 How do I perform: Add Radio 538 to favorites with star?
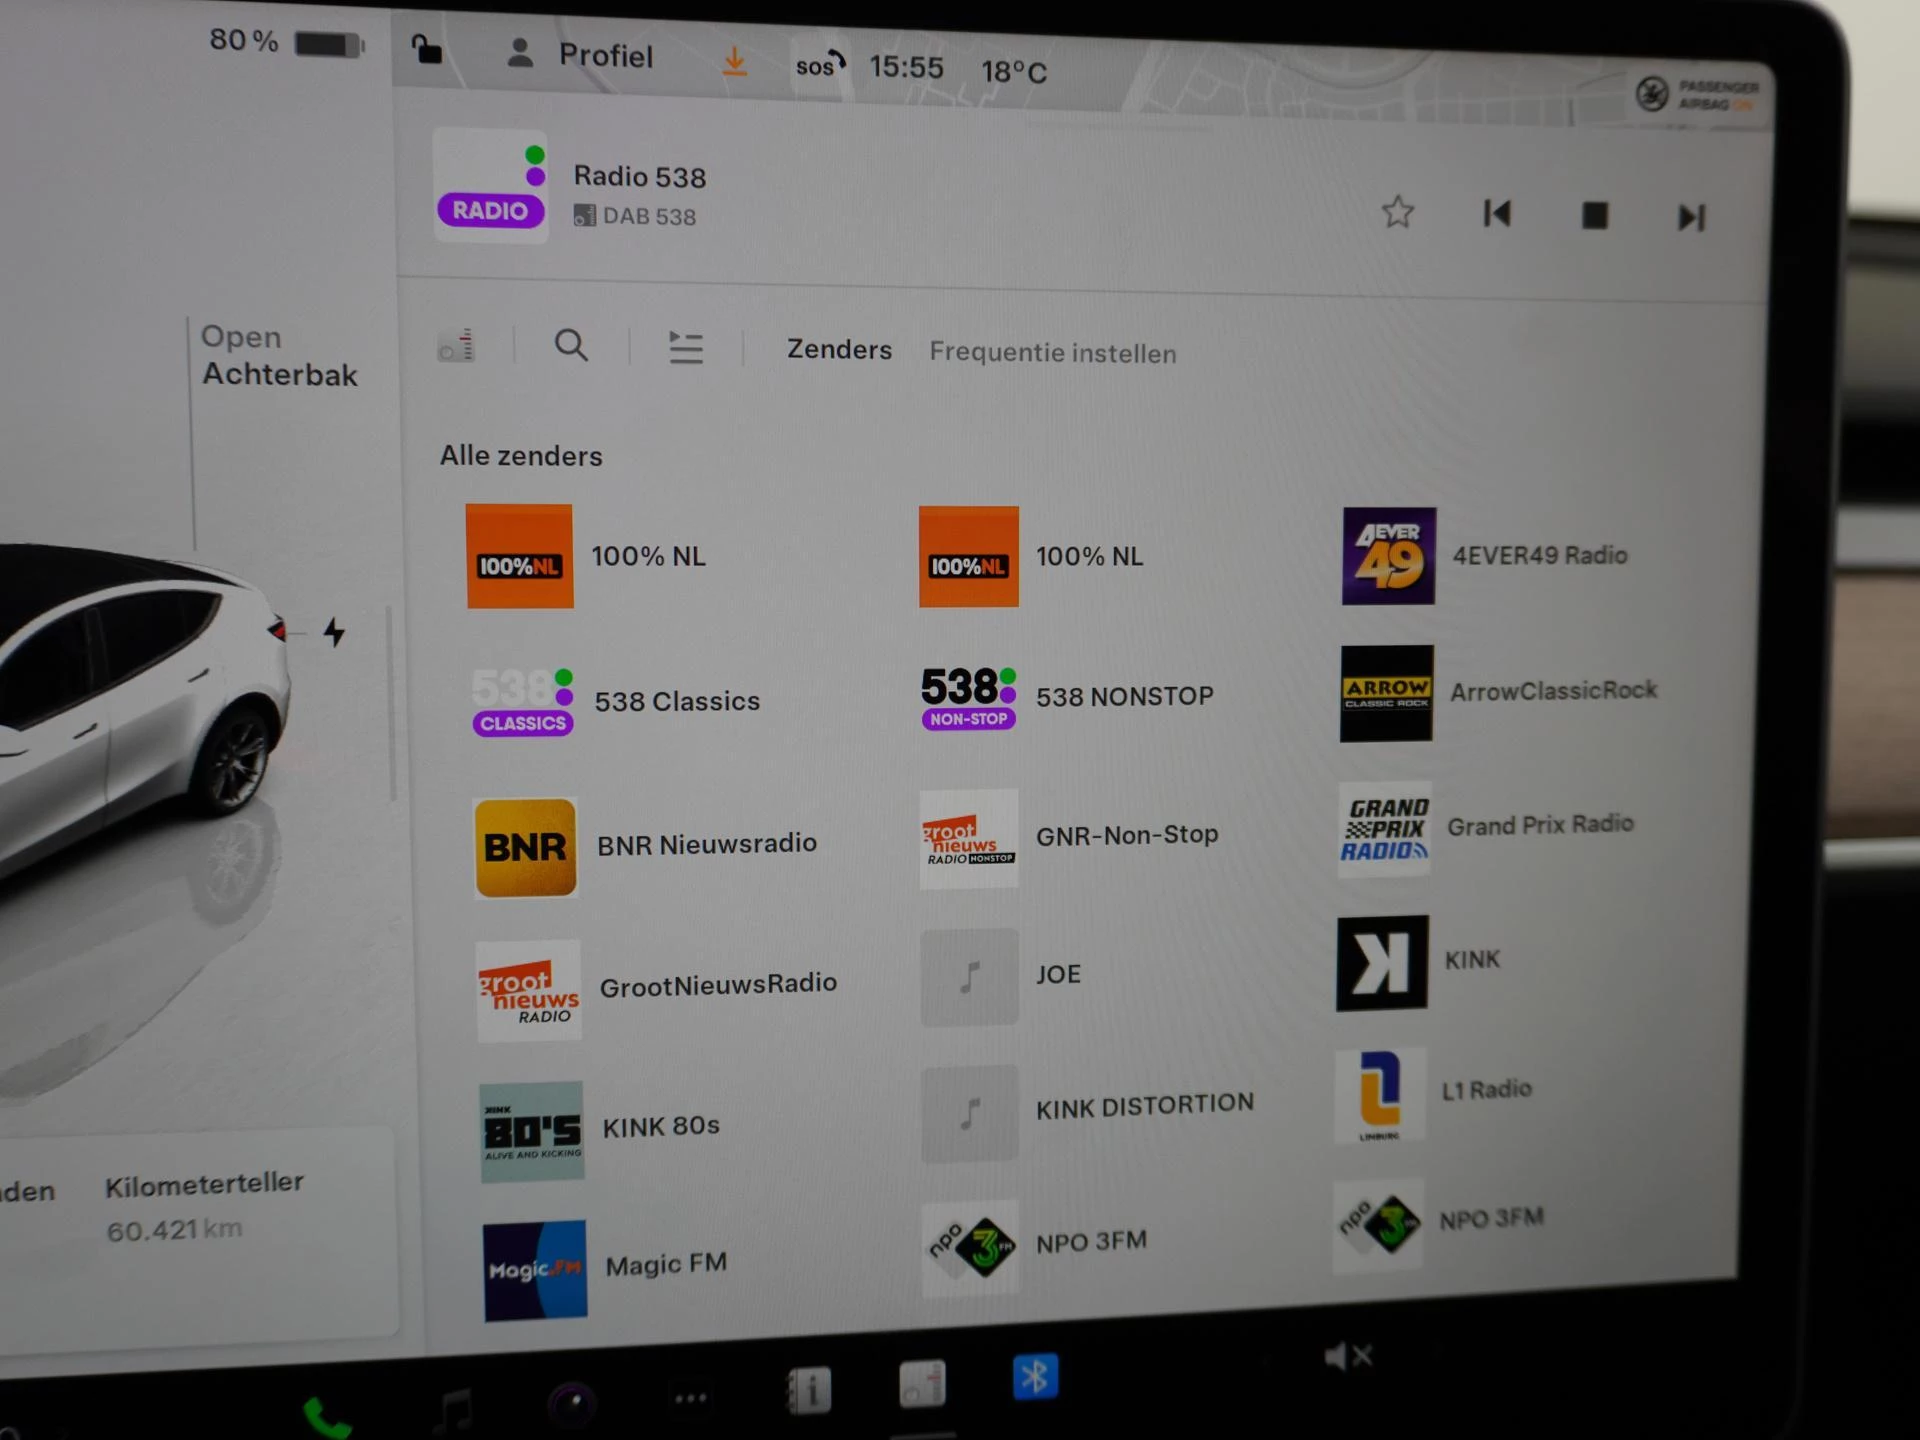tap(1397, 212)
